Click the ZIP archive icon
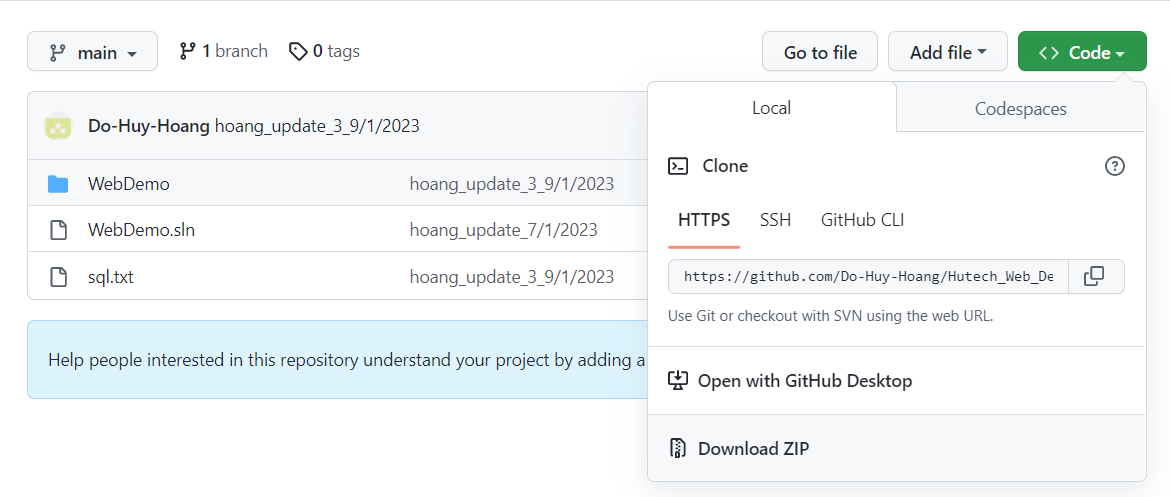The image size is (1170, 497). [678, 448]
